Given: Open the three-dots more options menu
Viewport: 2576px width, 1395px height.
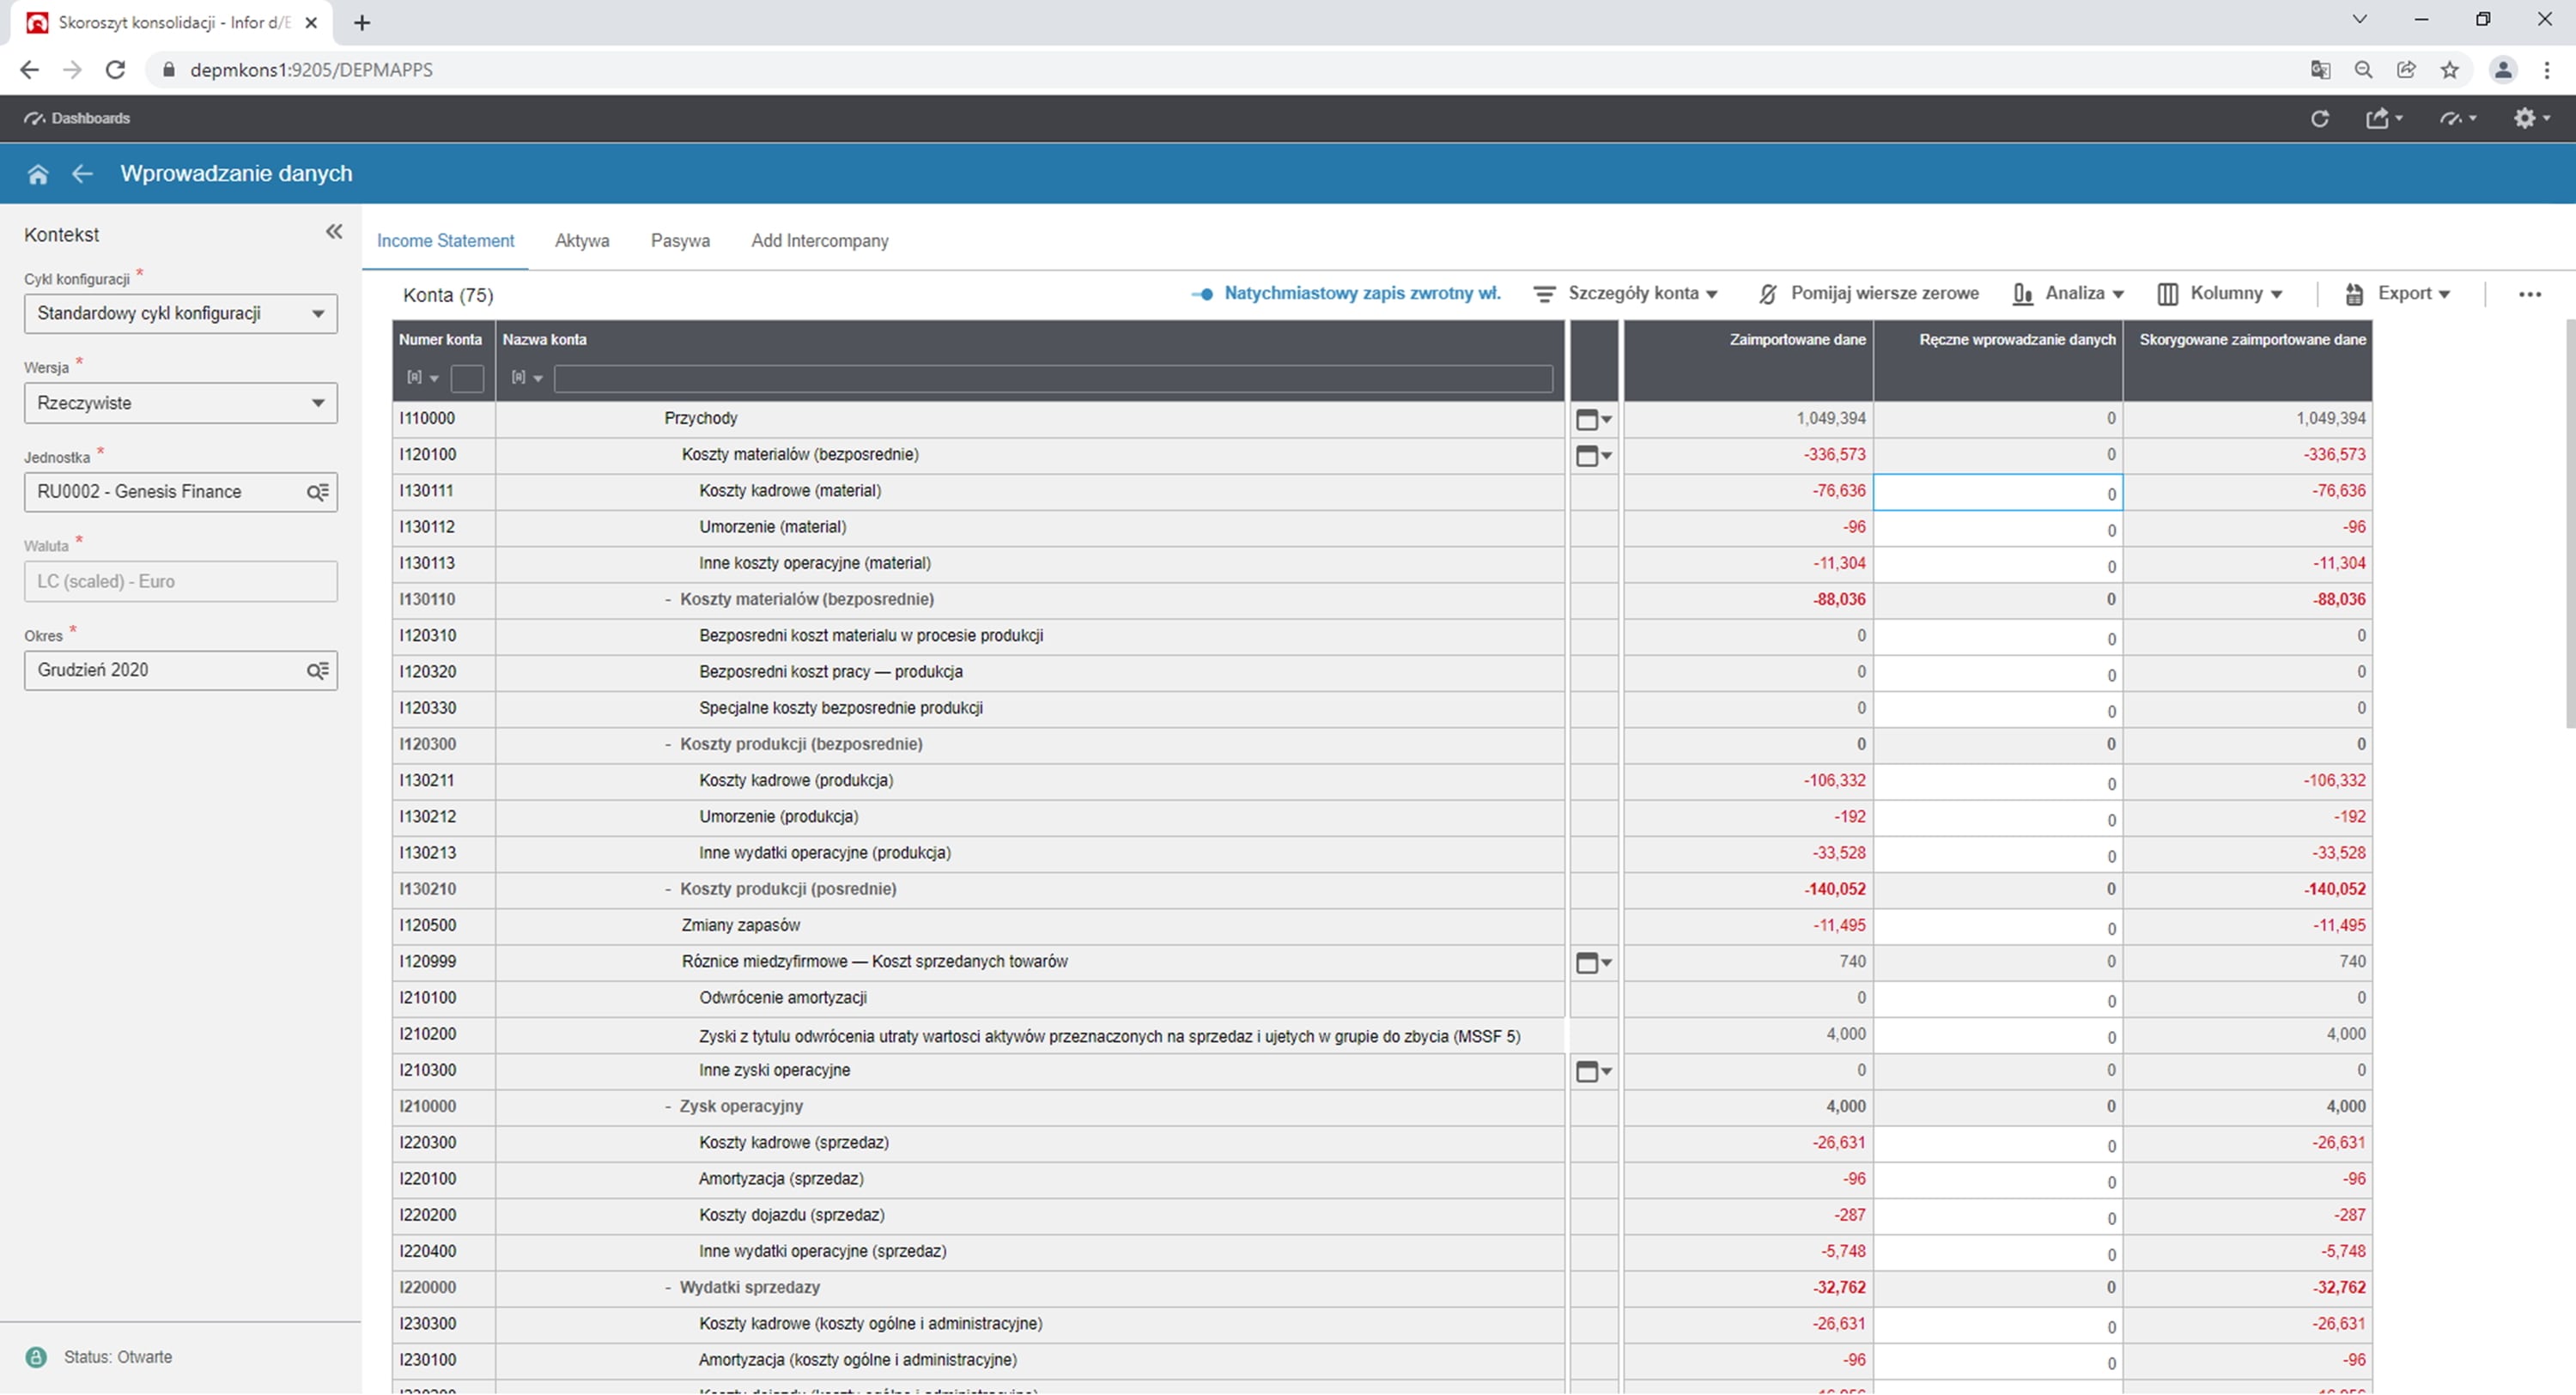Looking at the screenshot, I should (x=2529, y=294).
